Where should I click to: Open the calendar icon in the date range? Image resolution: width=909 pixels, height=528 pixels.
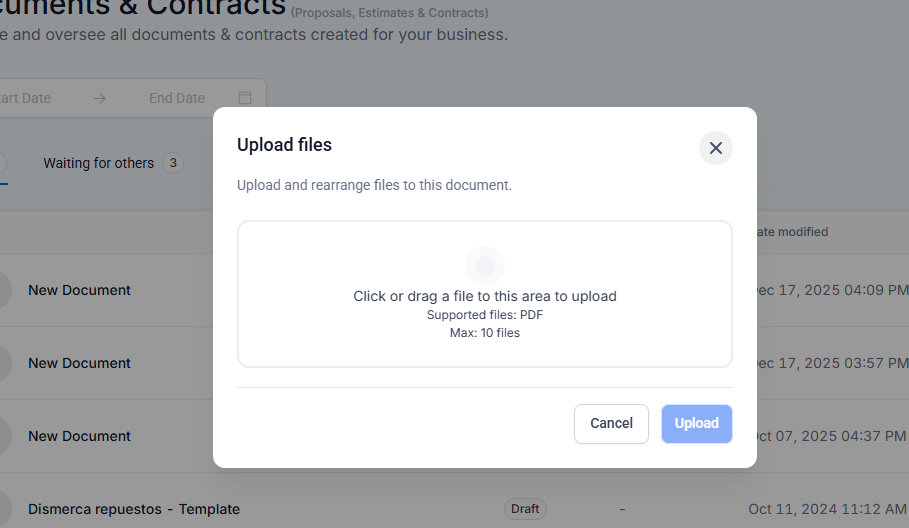point(245,98)
